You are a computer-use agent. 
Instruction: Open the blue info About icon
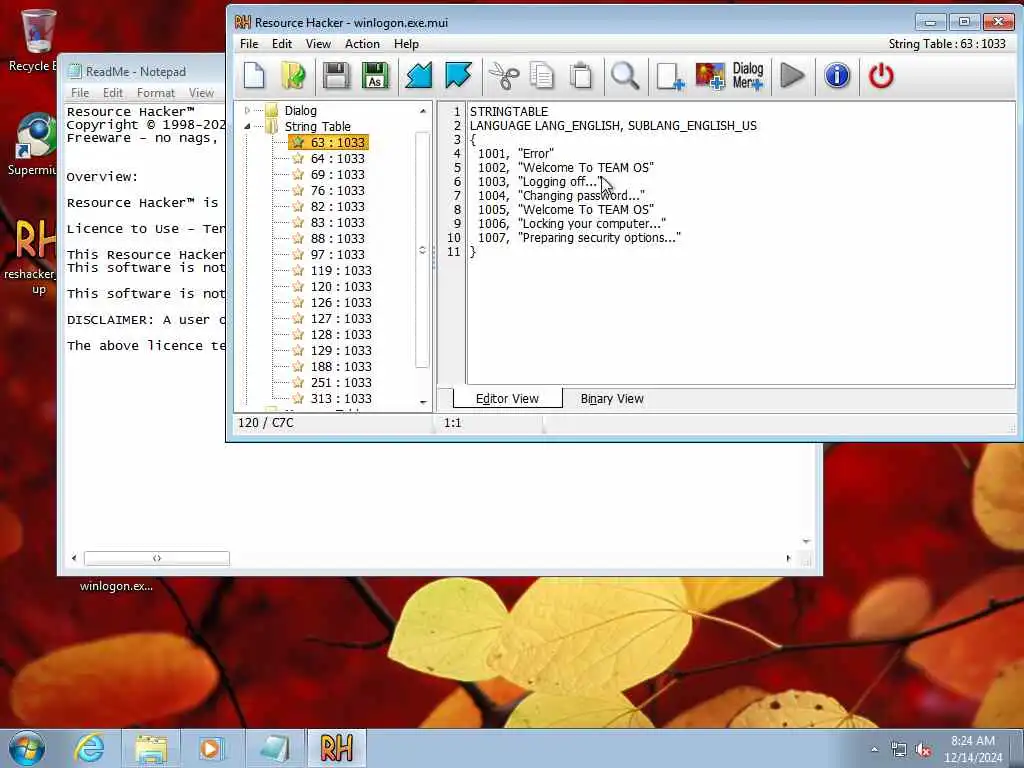click(x=837, y=76)
